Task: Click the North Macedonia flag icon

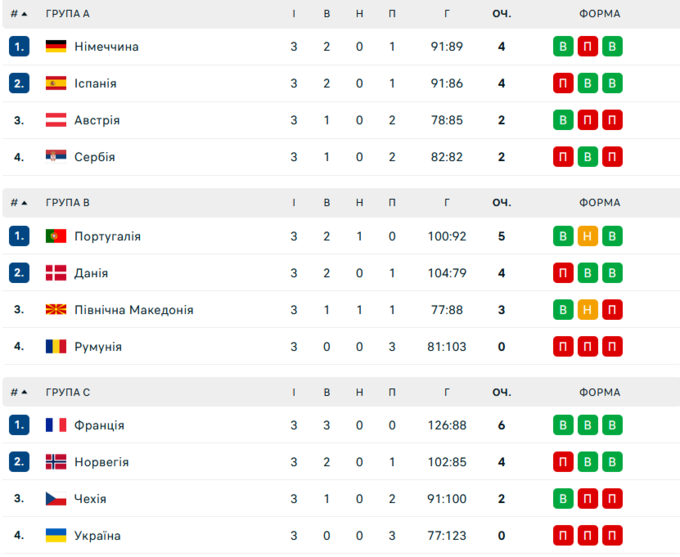Action: point(56,310)
